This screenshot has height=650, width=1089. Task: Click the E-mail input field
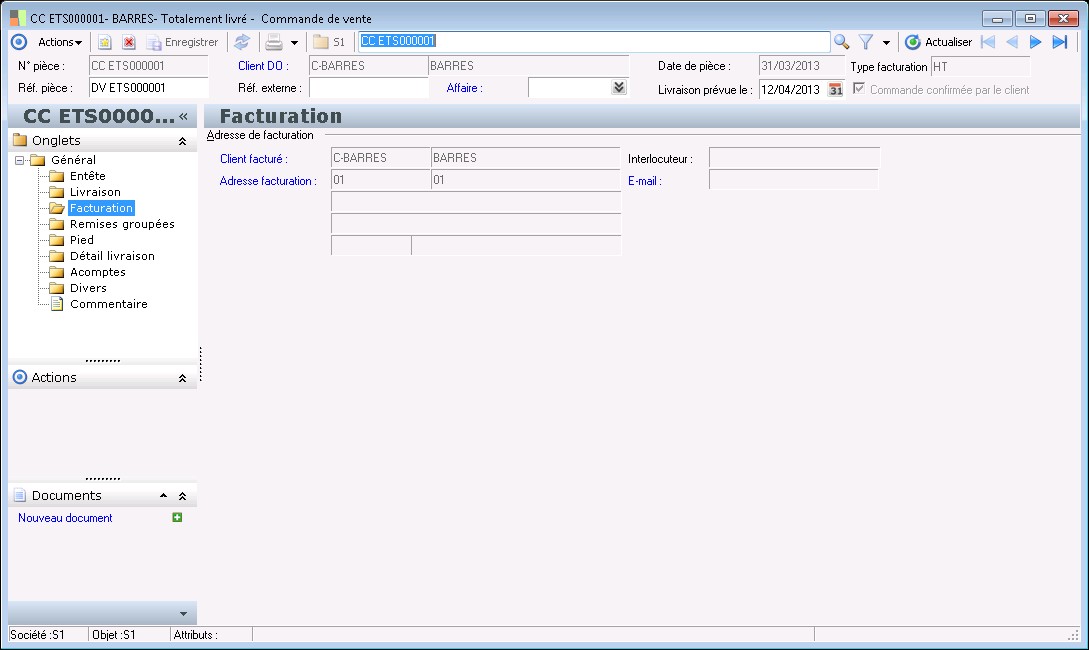794,180
